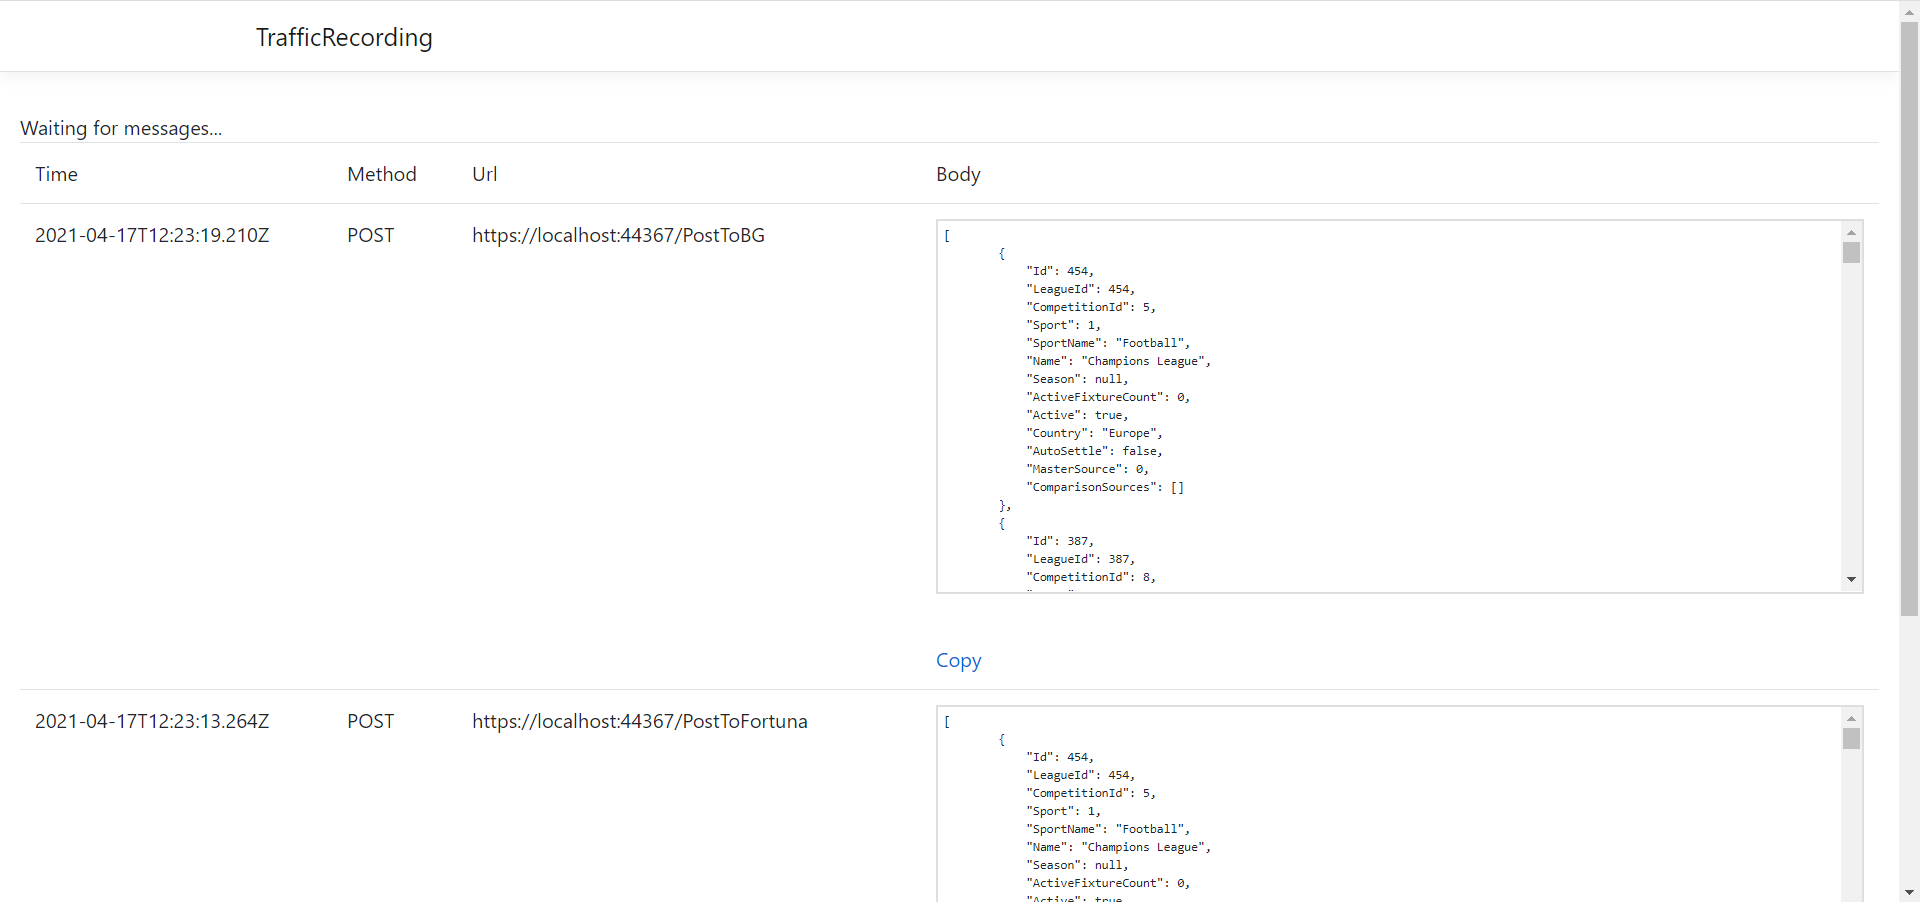Click up arrow of PostToFortuna body scrollbar

(x=1851, y=717)
